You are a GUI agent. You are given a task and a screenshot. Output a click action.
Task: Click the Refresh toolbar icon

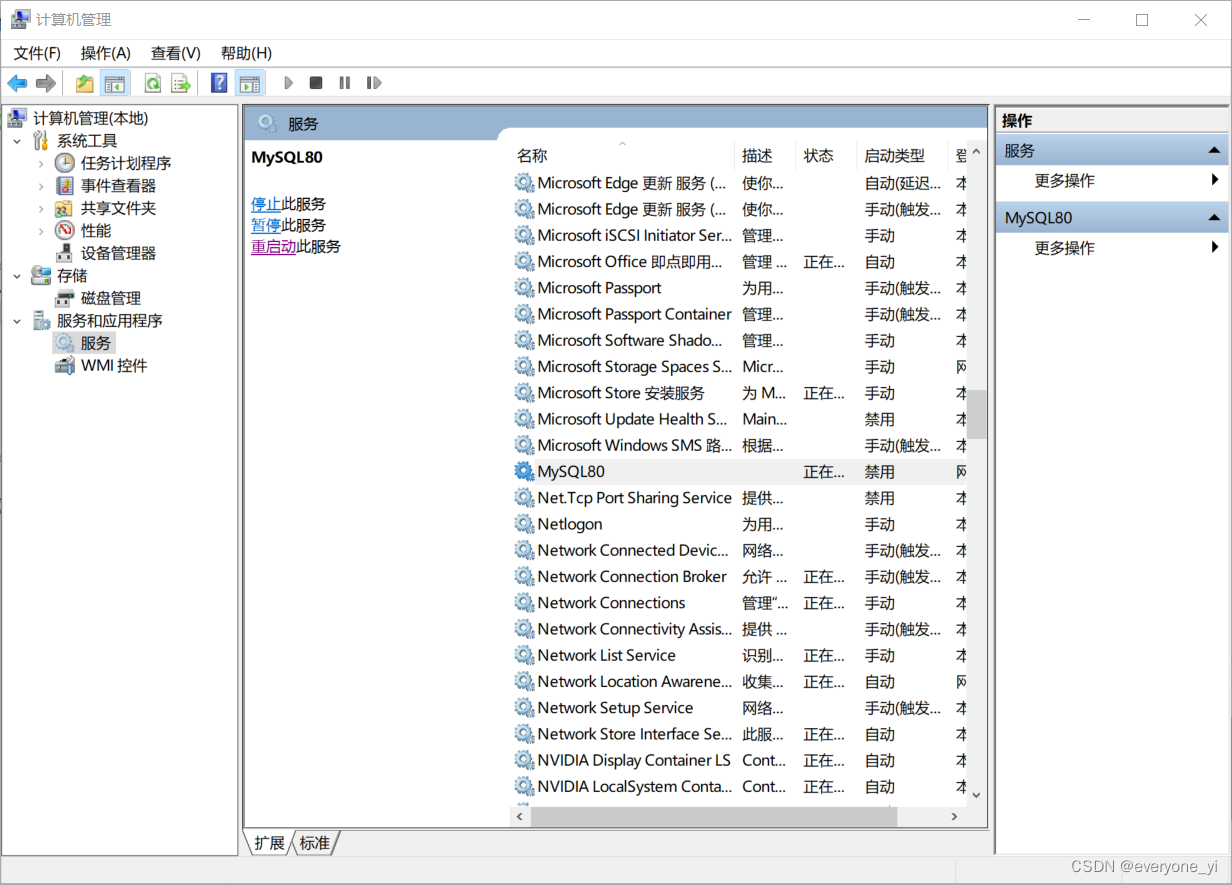[x=153, y=83]
